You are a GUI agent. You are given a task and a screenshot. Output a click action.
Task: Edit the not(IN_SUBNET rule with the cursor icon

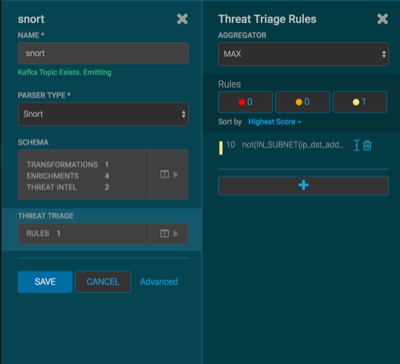coord(357,145)
